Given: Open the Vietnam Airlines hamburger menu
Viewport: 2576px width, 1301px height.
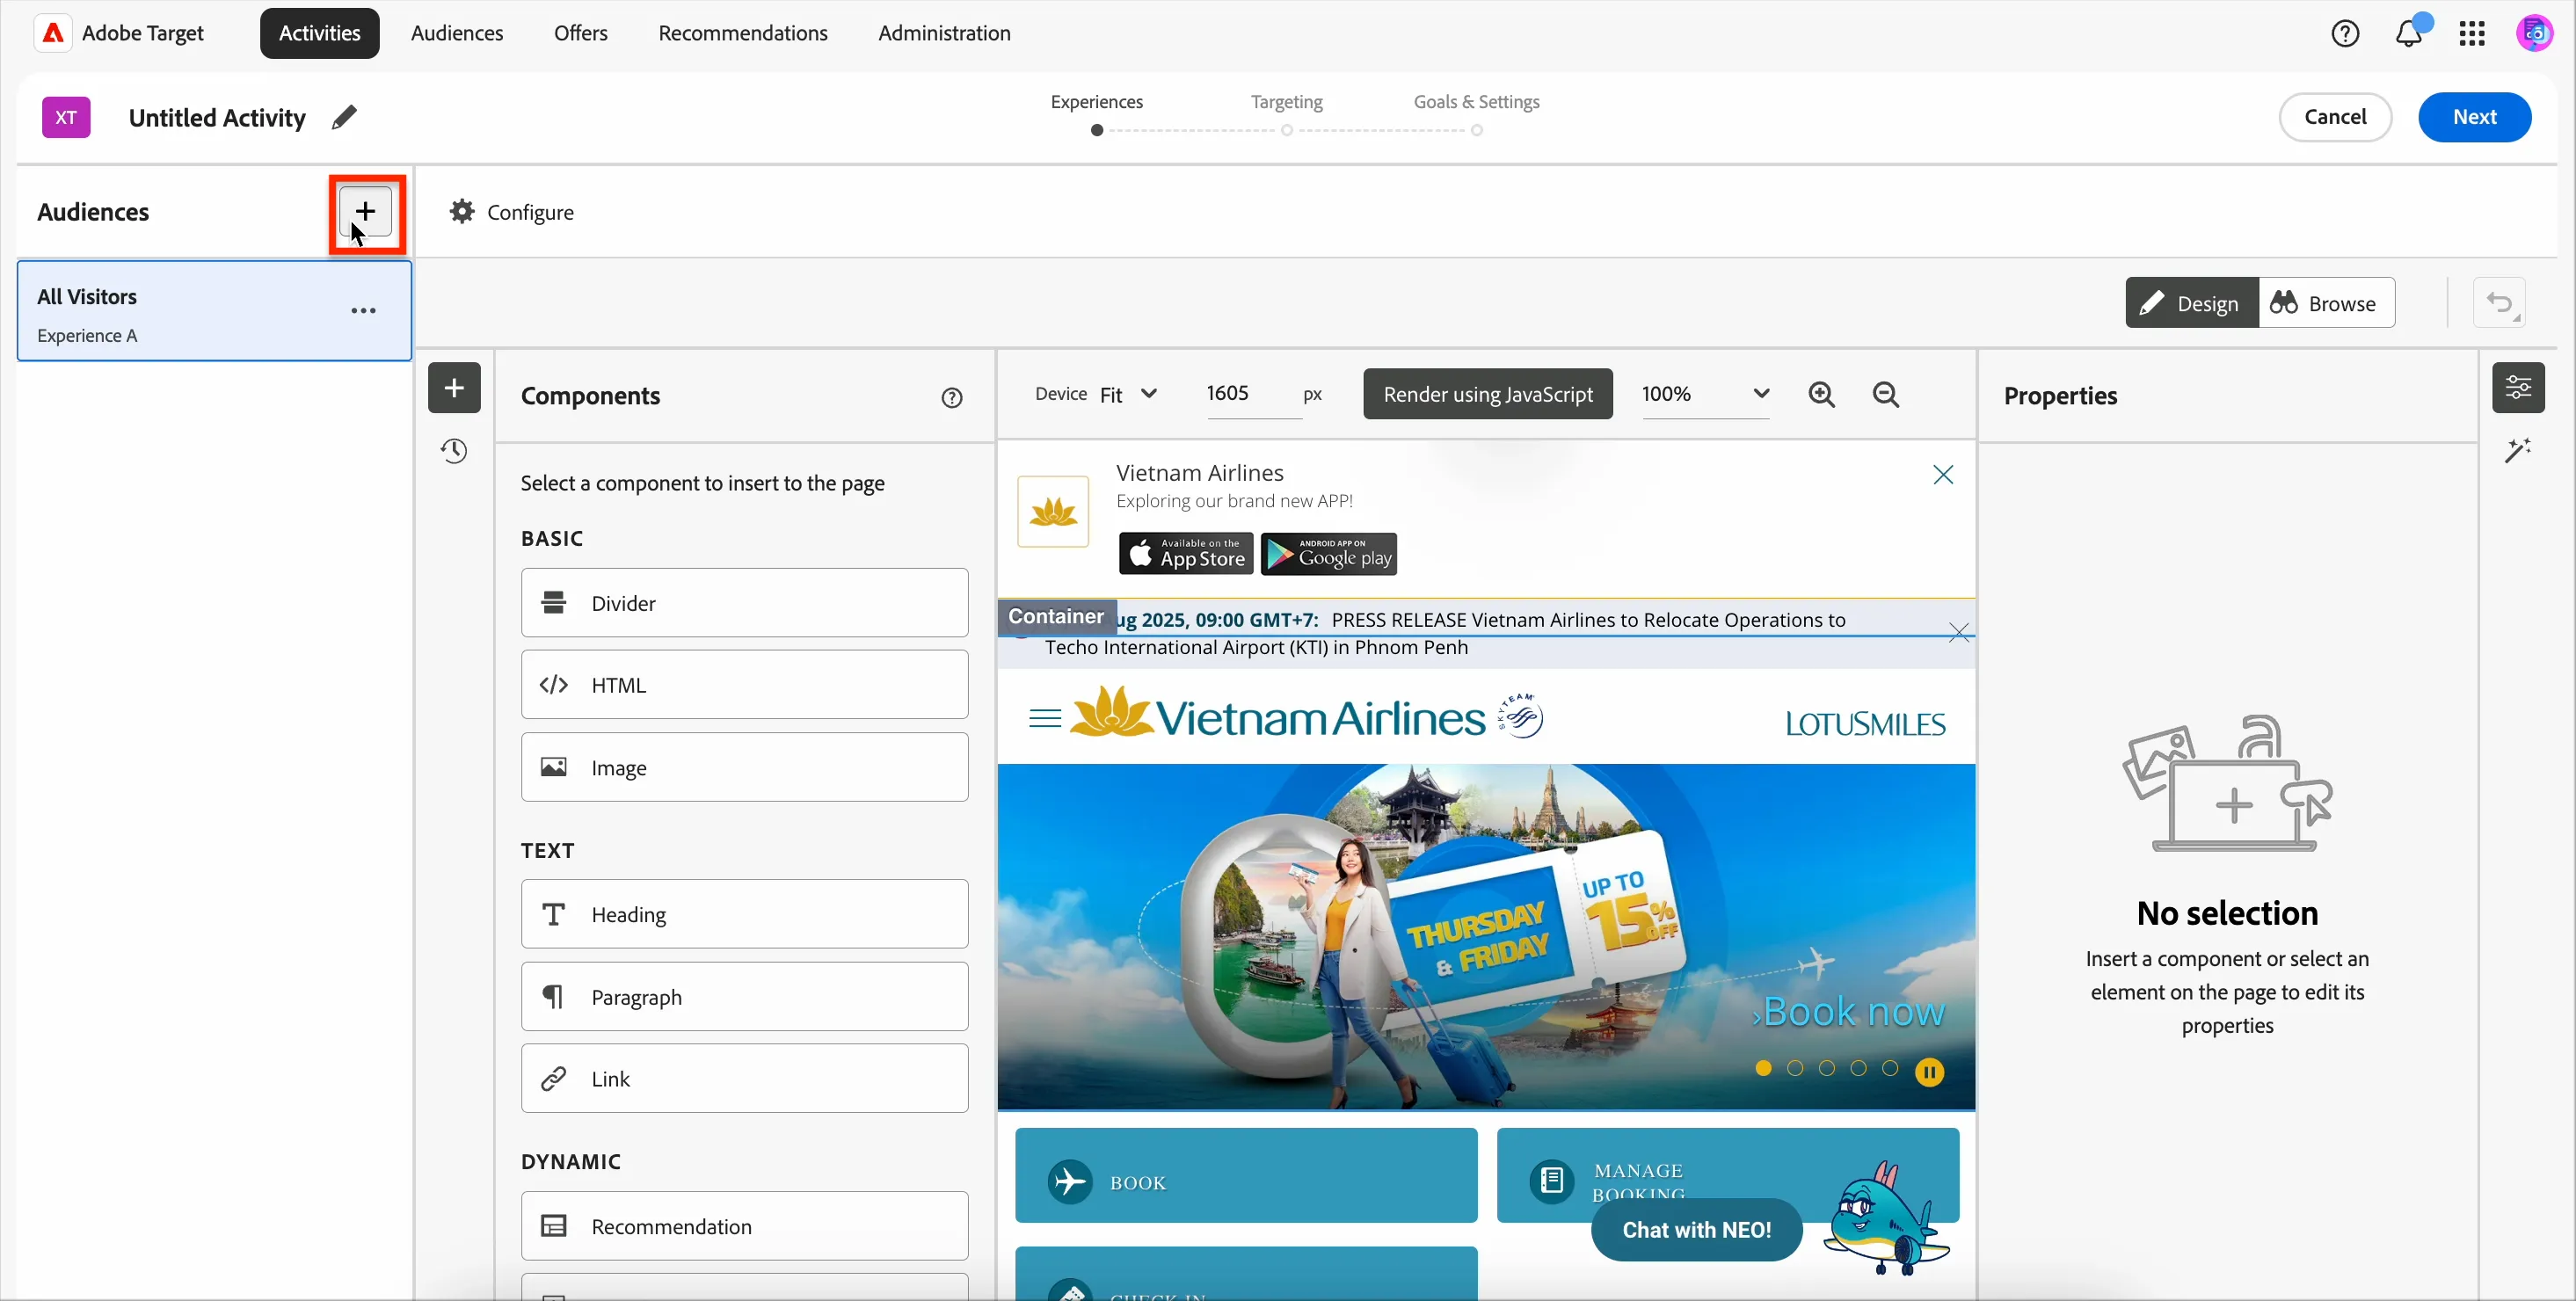Looking at the screenshot, I should [x=1044, y=719].
